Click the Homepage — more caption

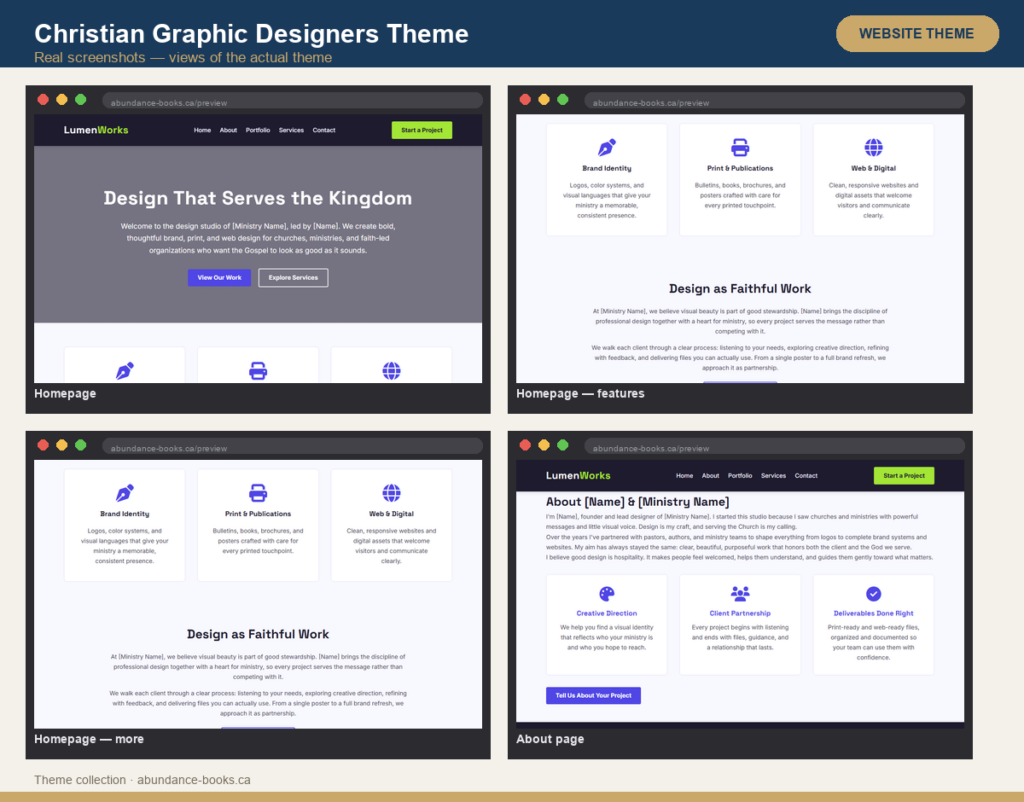[89, 739]
